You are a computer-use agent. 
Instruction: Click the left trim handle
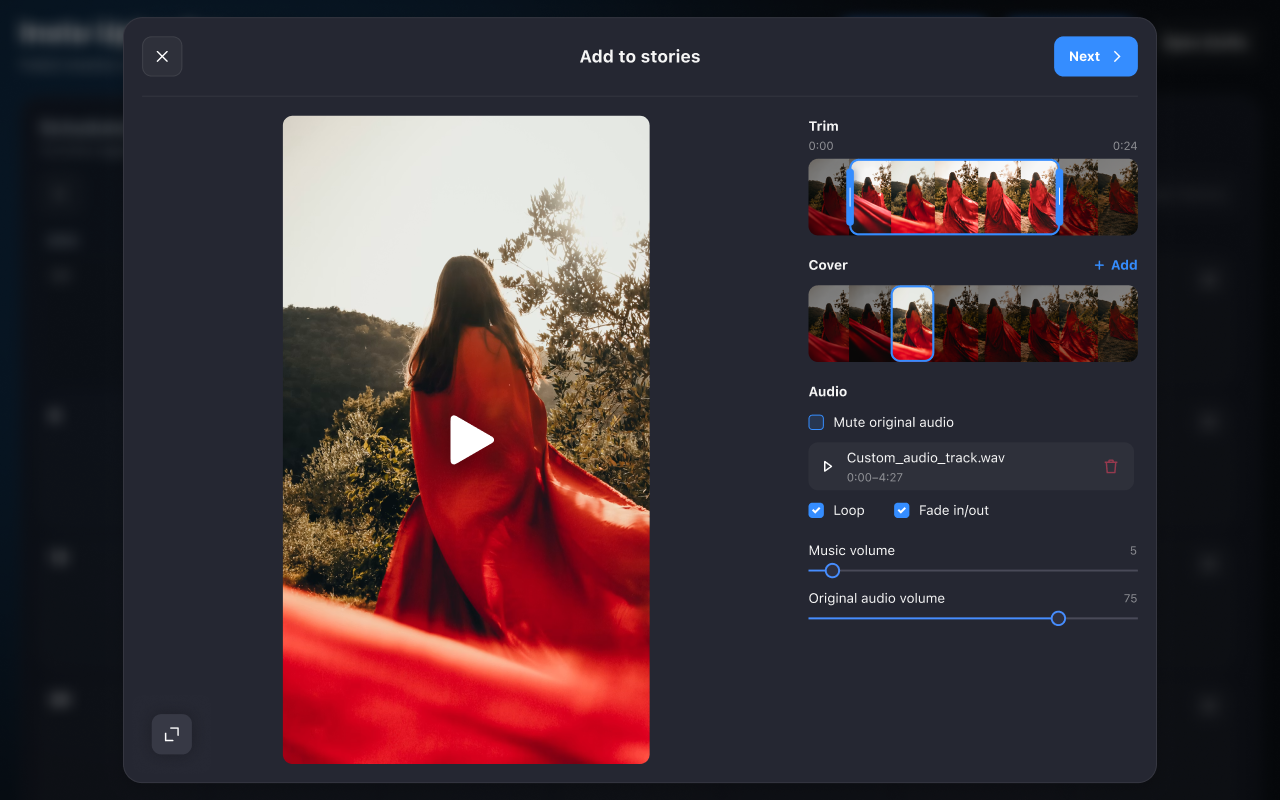click(850, 197)
